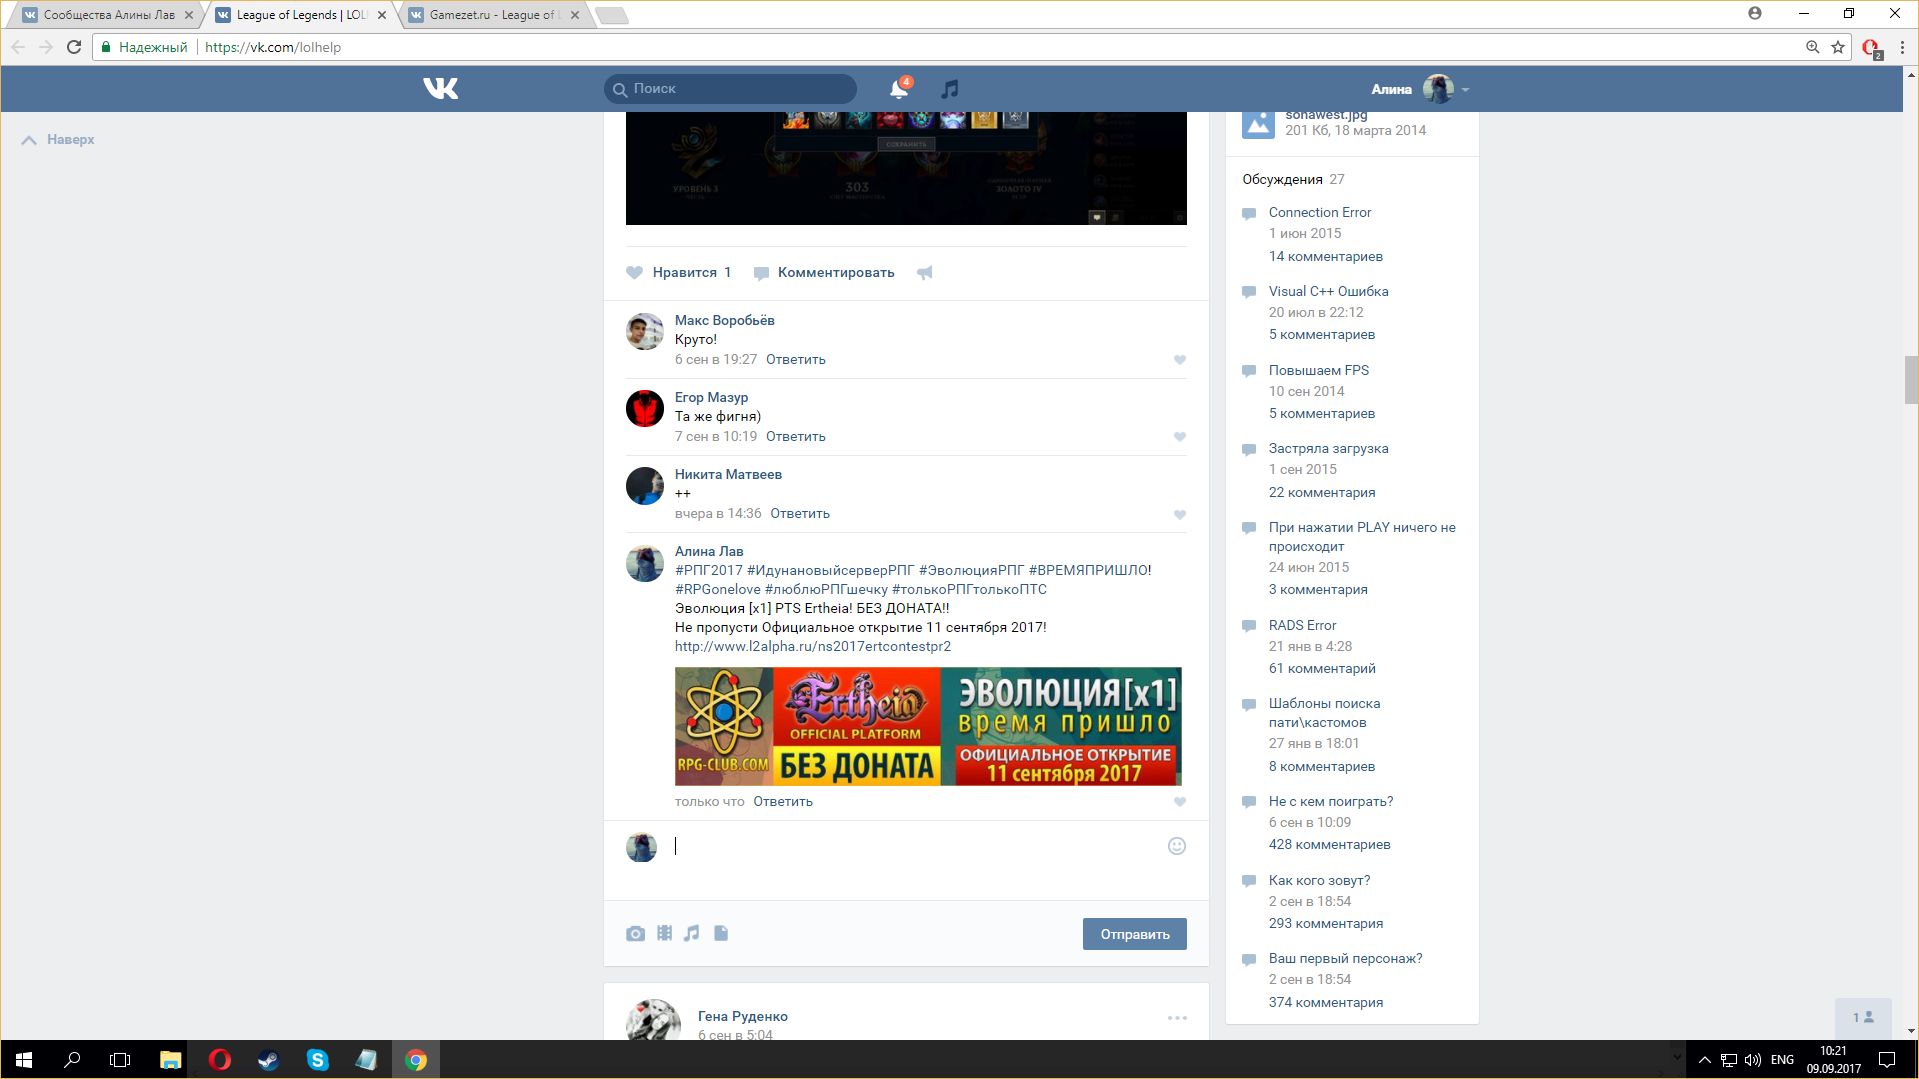Open the notifications bell
Viewport: 1919px width, 1079px height.
tap(899, 89)
